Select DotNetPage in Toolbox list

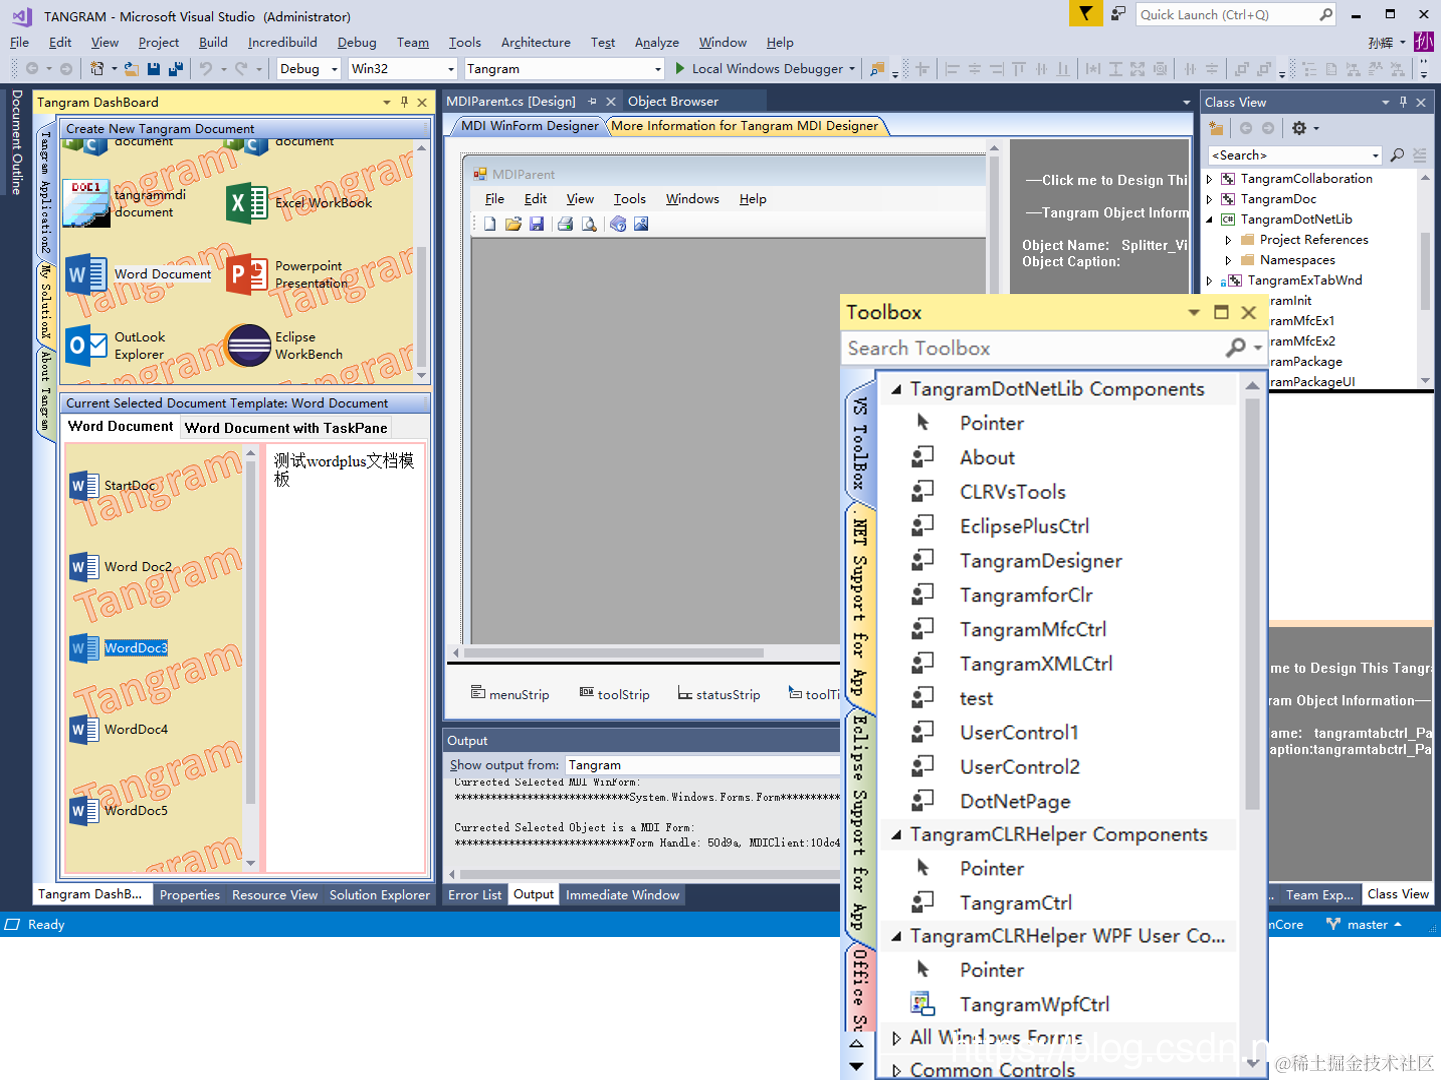[991, 802]
